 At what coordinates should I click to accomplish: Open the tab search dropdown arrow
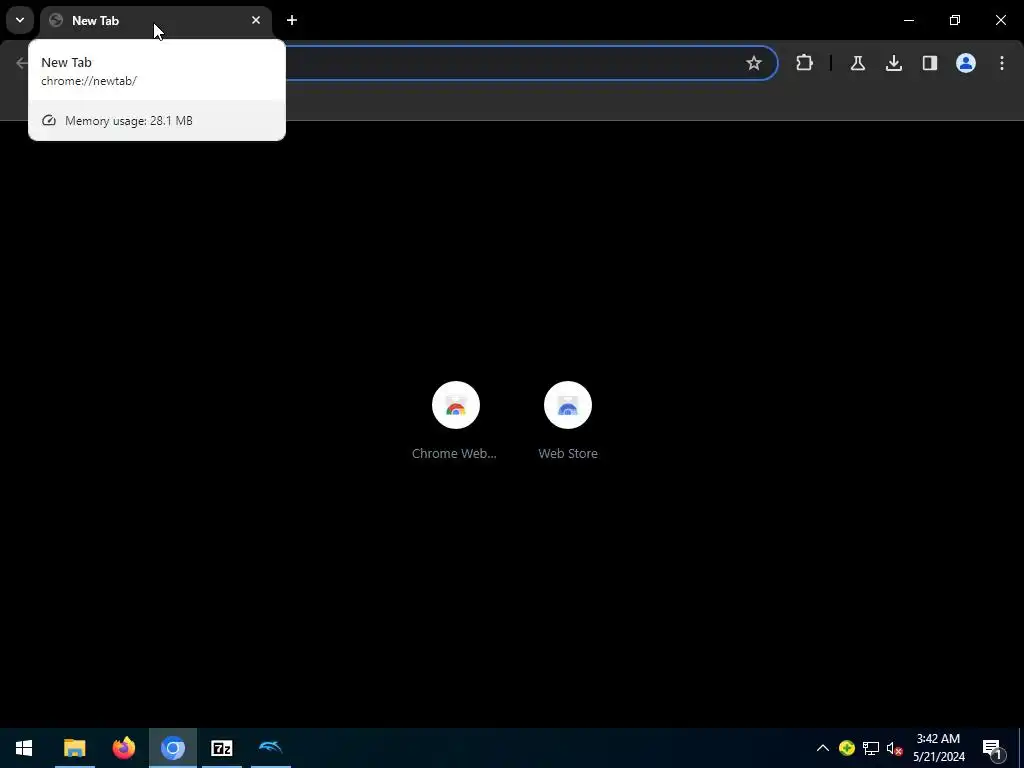point(20,20)
